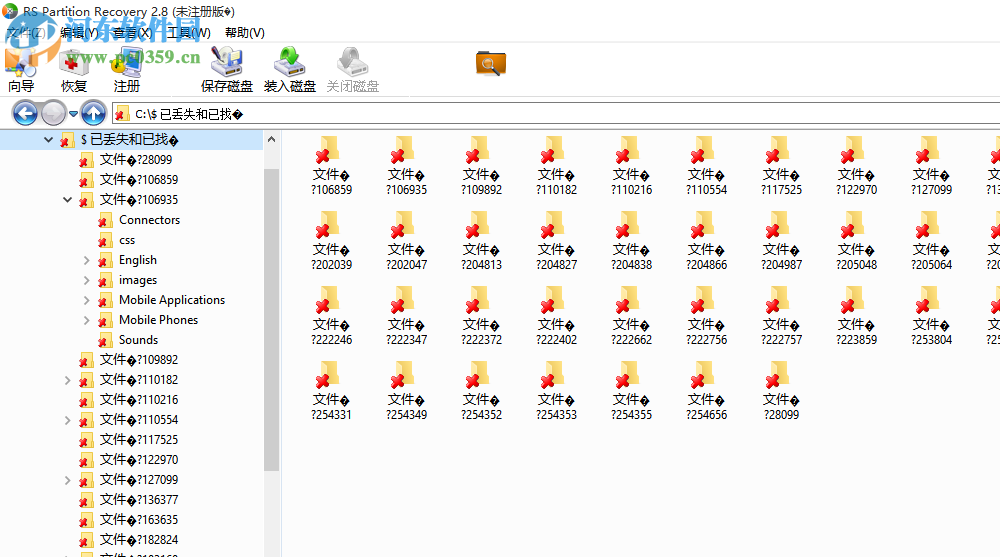This screenshot has width=1000, height=557.
Task: Open navigation history dropdown arrow
Action: pos(73,114)
